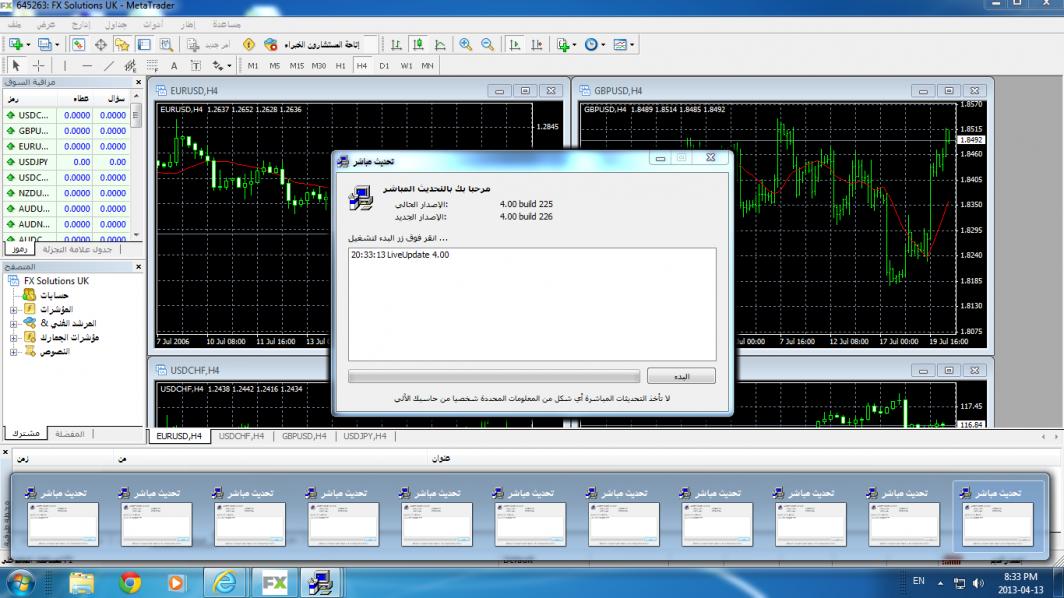Switch to the USDCHF,H4 chart tab

click(240, 436)
